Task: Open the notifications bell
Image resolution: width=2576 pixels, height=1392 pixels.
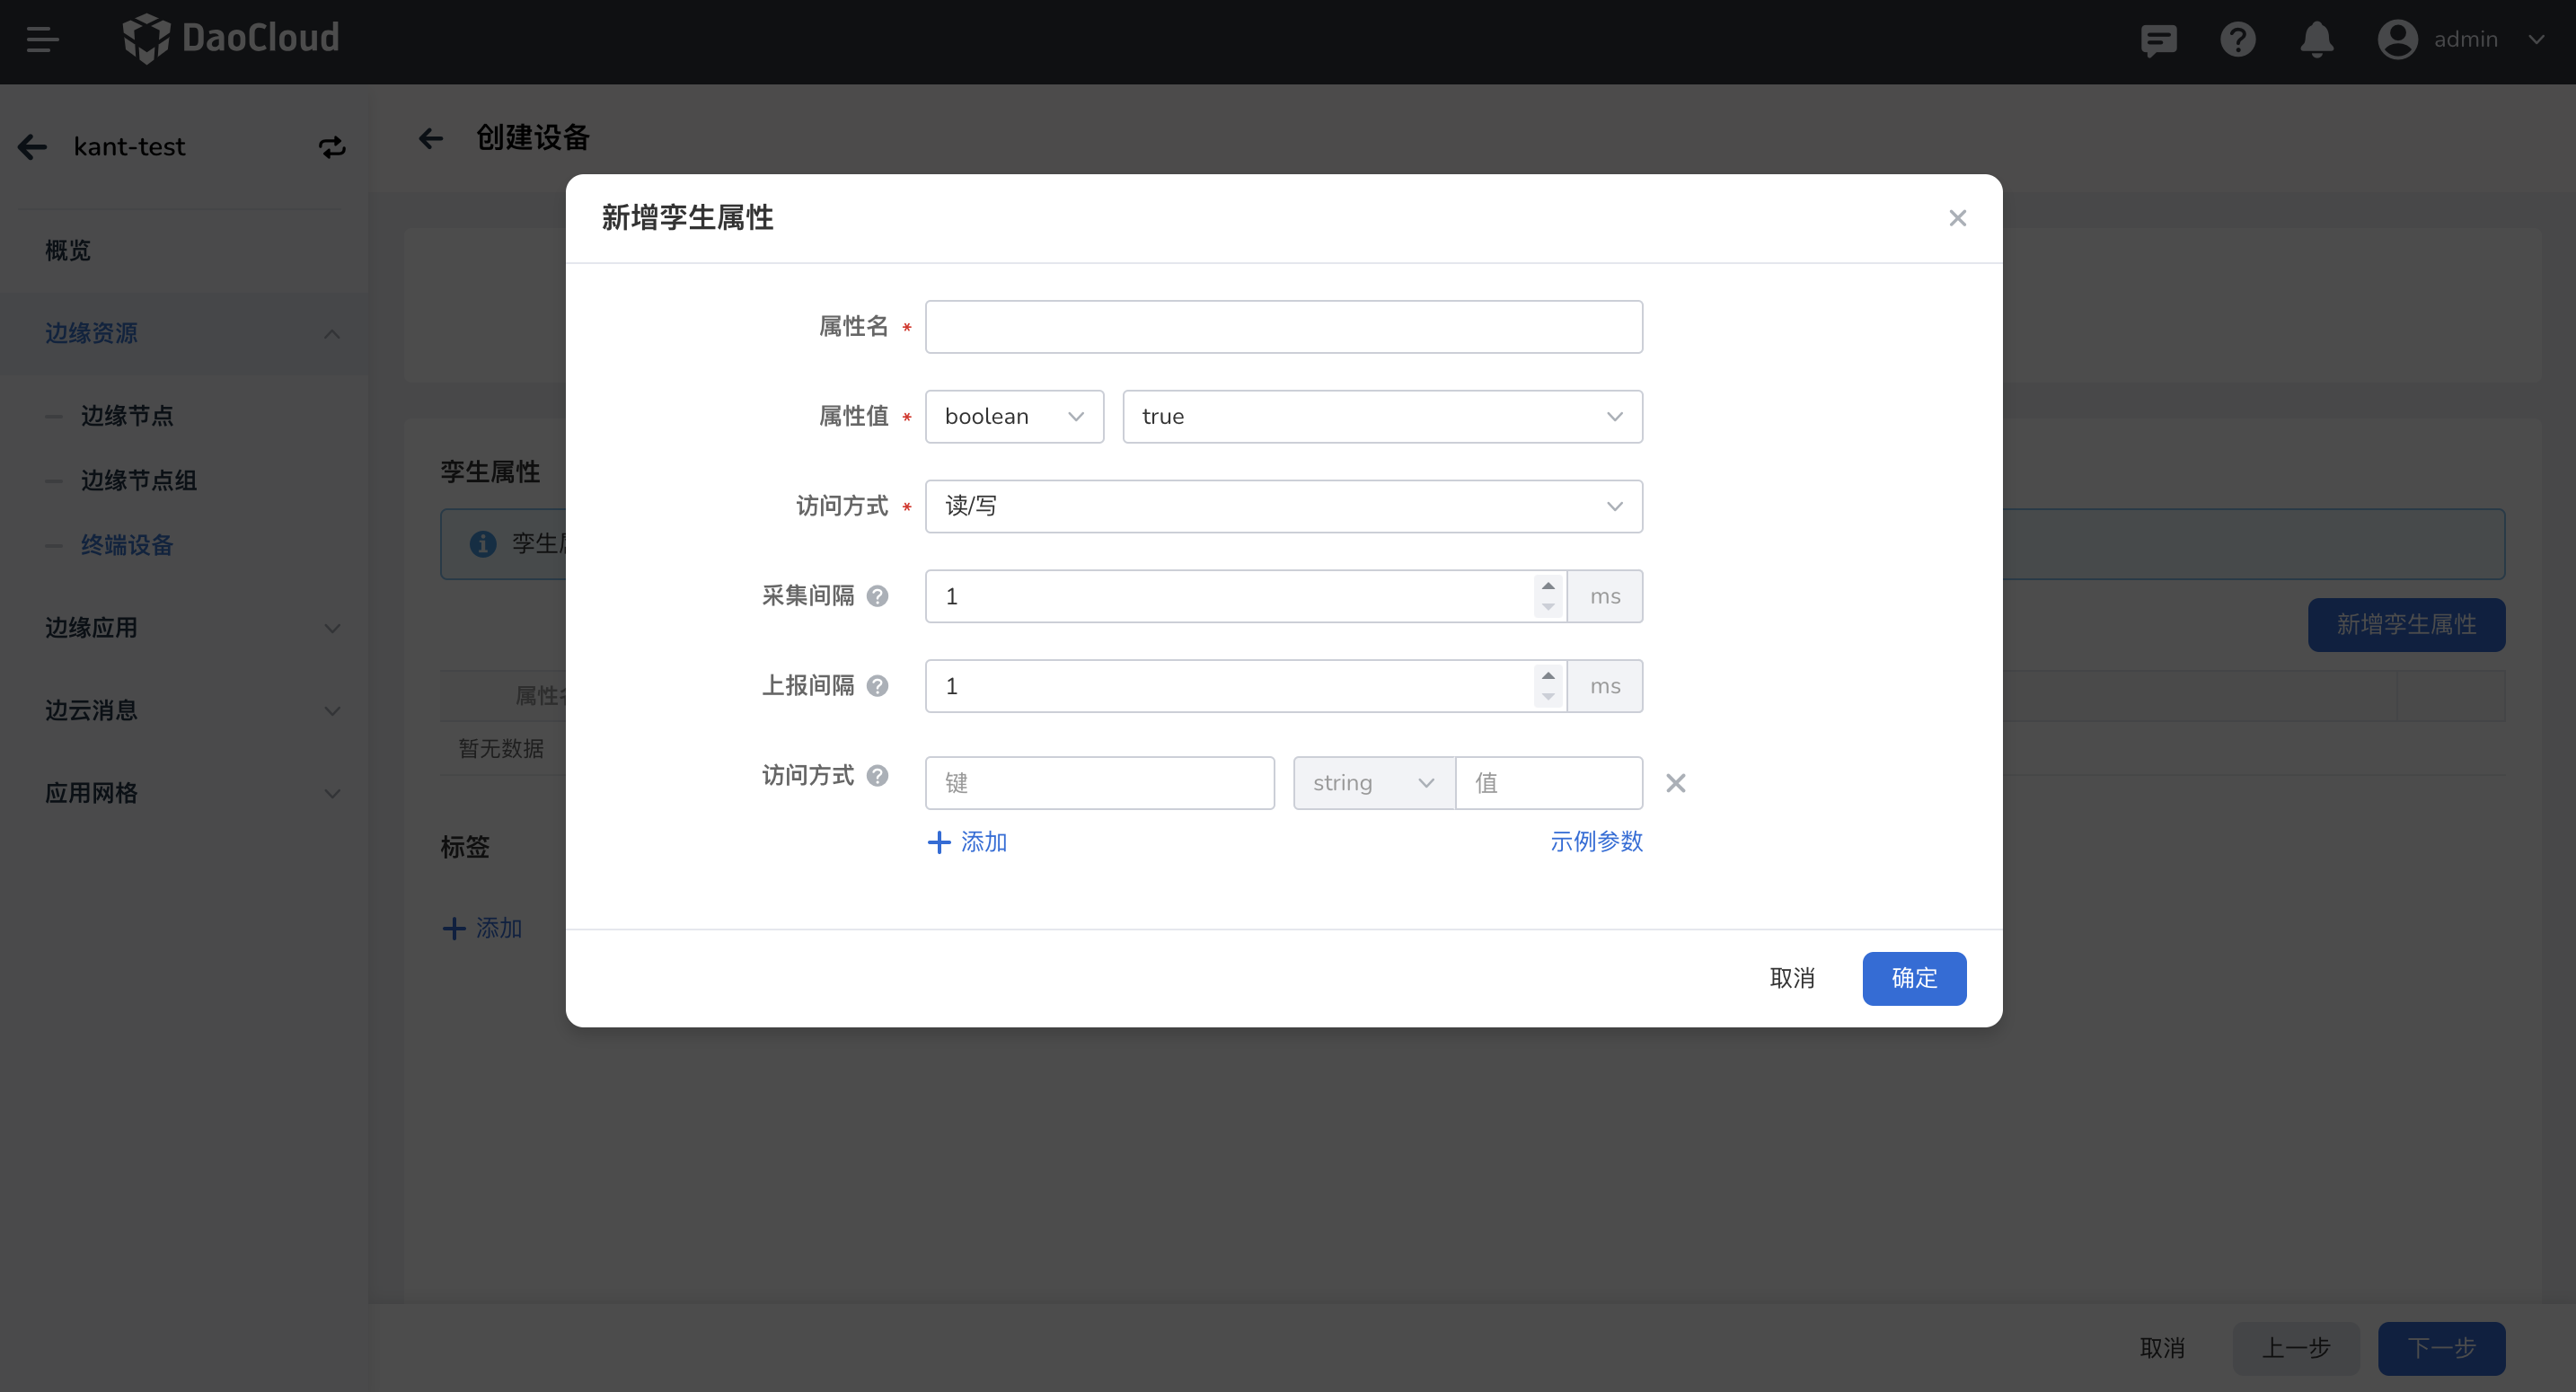Action: [x=2316, y=40]
